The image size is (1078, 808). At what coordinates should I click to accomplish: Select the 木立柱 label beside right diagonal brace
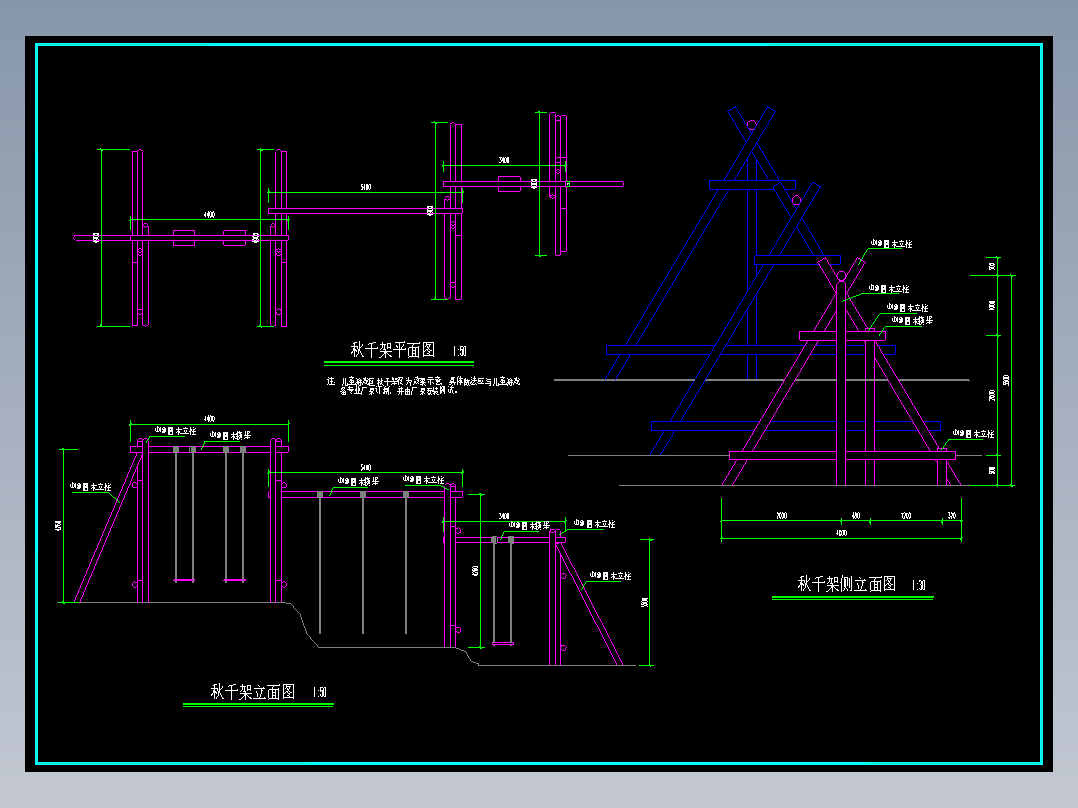[x=610, y=576]
